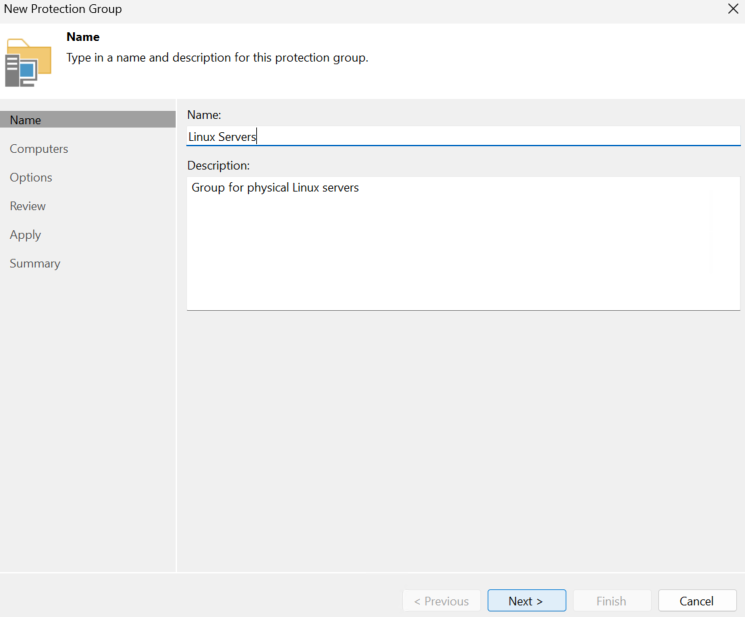The image size is (745, 617).
Task: Click the bold Name header title
Action: point(83,37)
